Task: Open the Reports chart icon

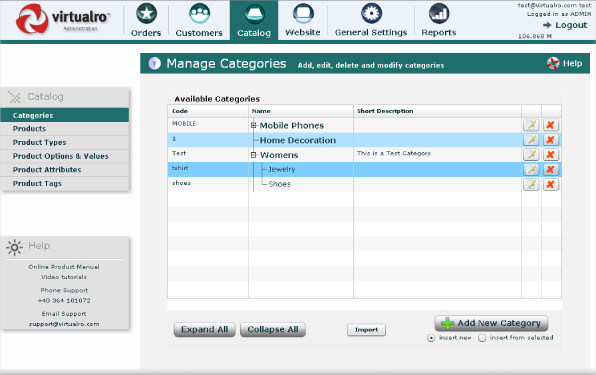Action: [439, 13]
